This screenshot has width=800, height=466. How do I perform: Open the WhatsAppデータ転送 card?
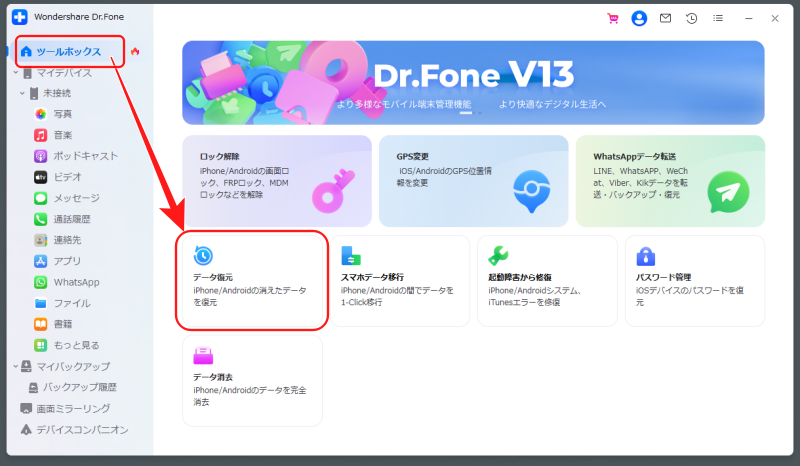pyautogui.click(x=670, y=181)
